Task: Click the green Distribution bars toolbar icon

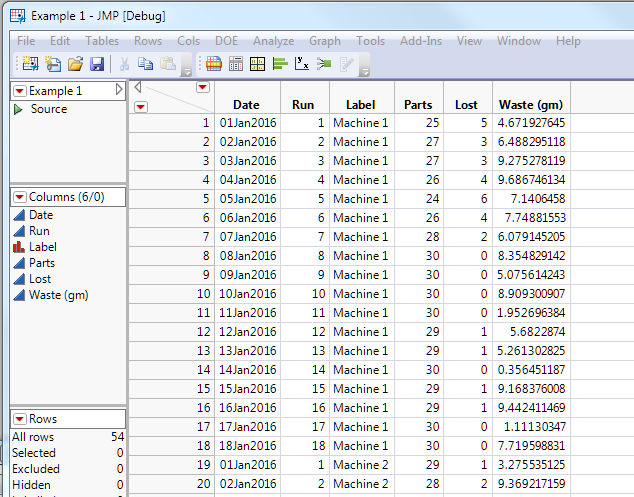Action: click(x=279, y=64)
